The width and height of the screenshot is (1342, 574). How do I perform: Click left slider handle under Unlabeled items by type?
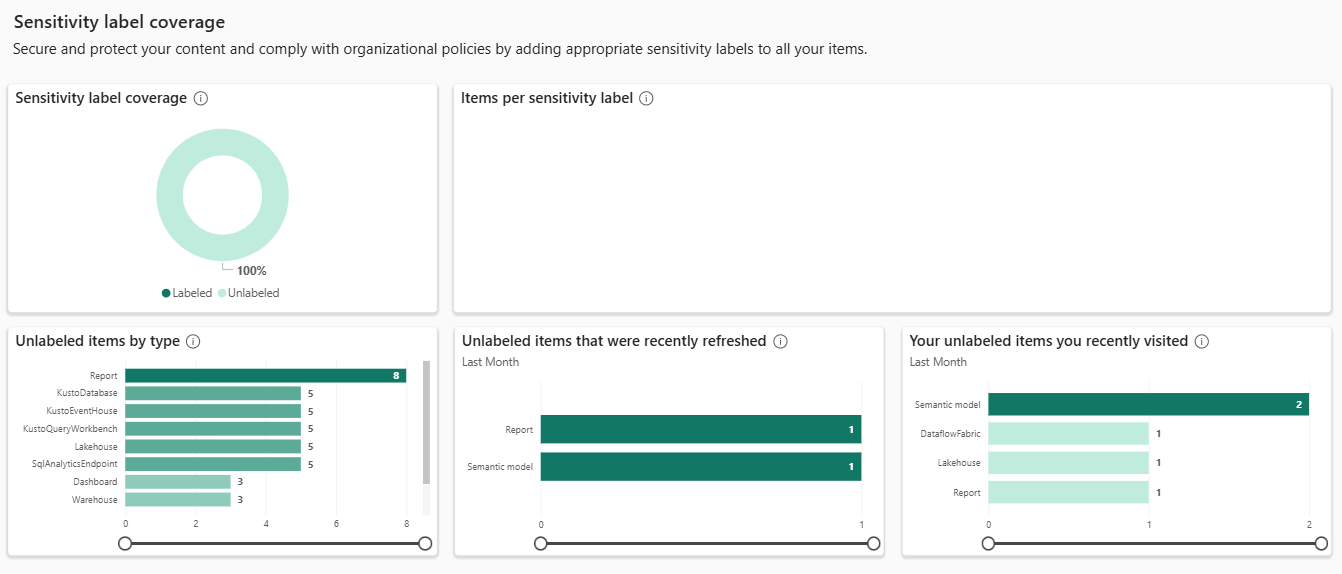(125, 543)
